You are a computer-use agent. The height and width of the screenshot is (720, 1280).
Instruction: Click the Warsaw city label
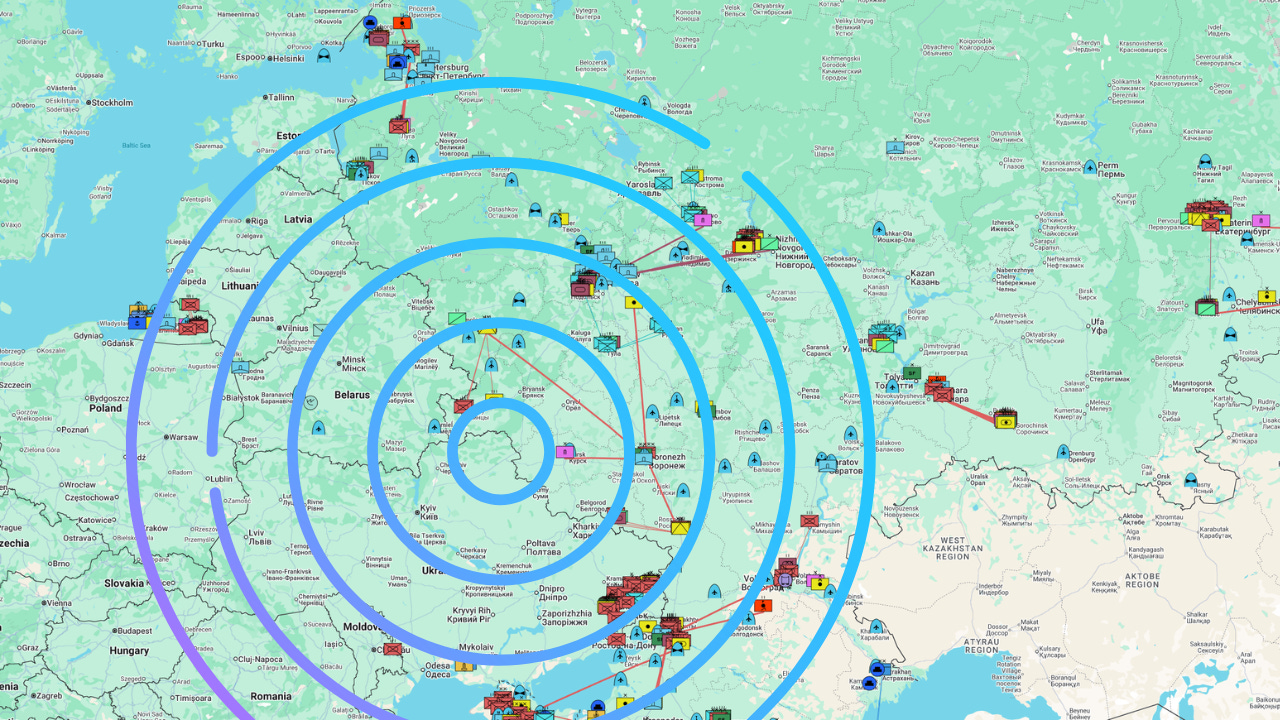(183, 437)
